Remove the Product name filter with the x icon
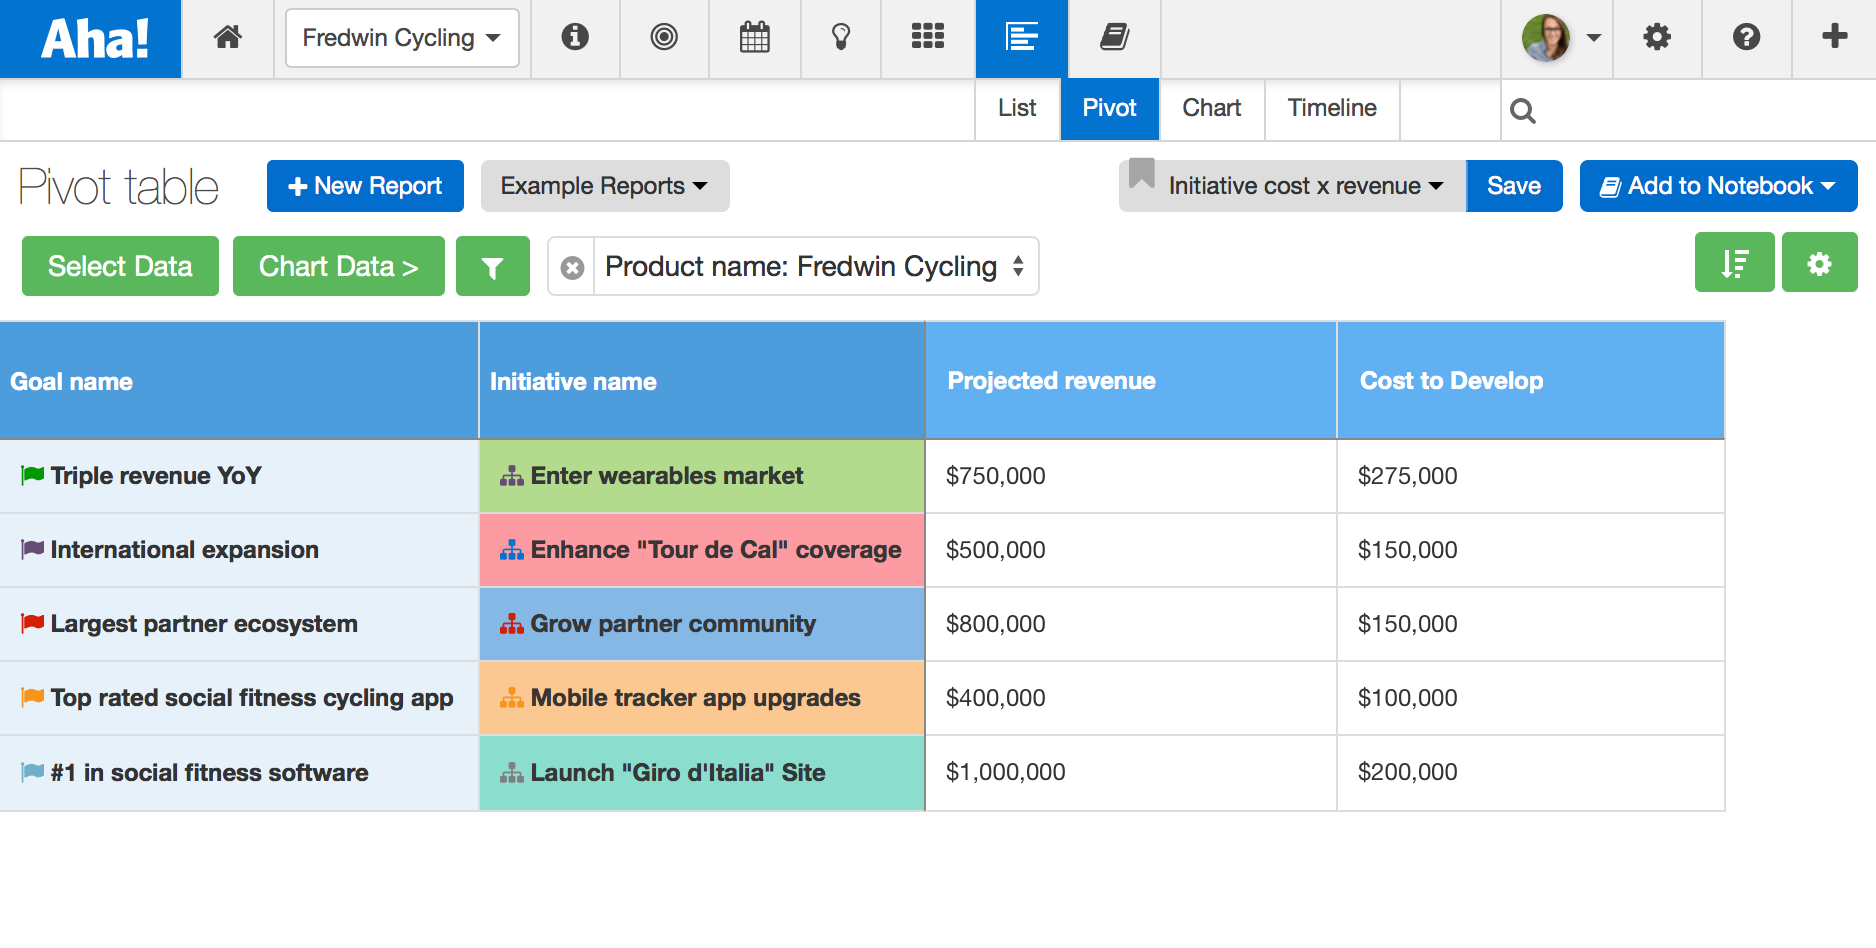 click(570, 266)
